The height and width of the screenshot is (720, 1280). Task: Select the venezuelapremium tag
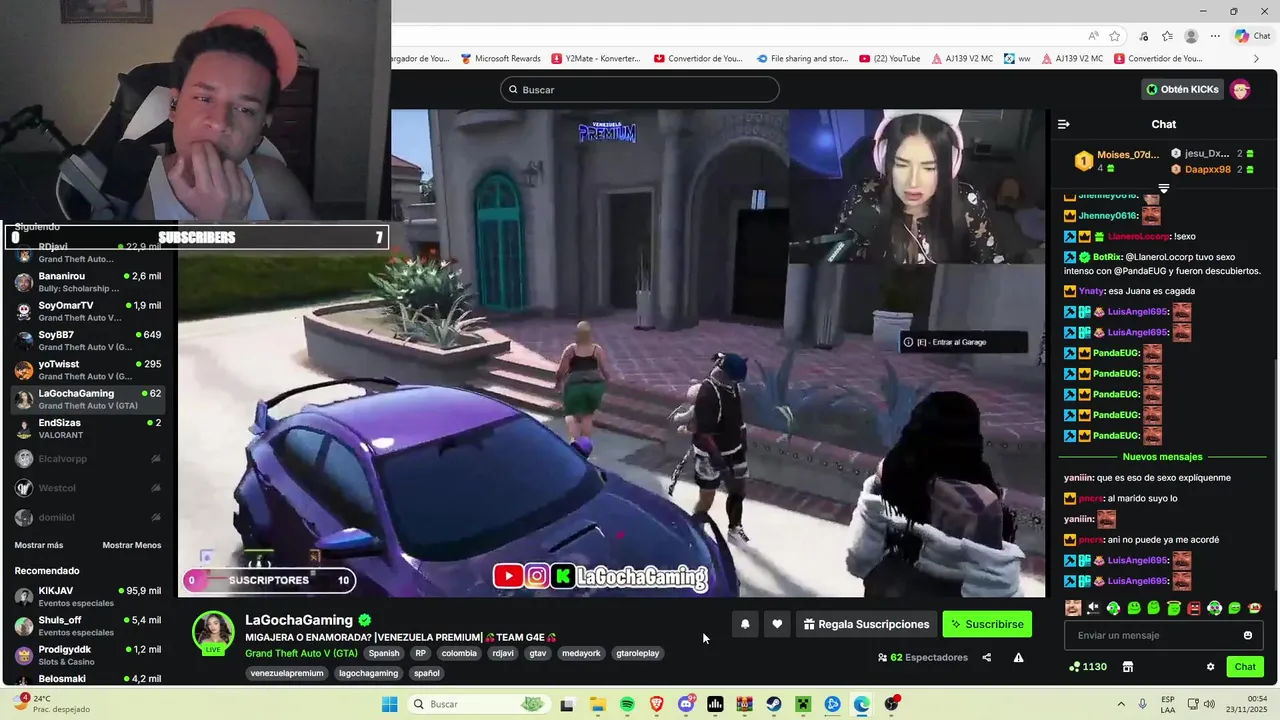pyautogui.click(x=287, y=673)
